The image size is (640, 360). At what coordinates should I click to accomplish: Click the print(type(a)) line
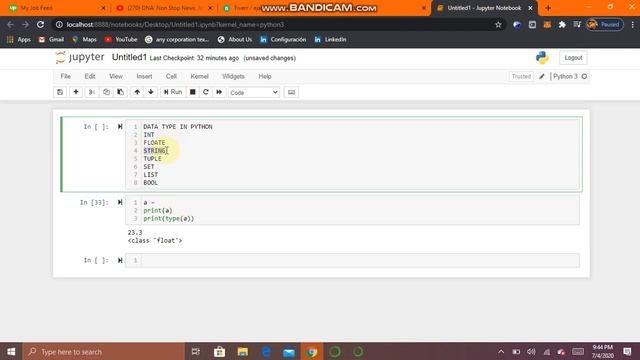[x=169, y=218]
